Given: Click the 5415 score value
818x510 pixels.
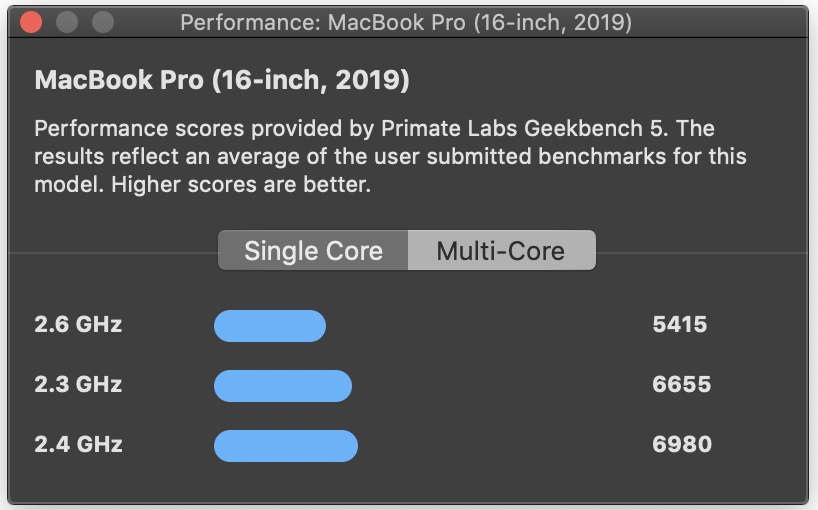Looking at the screenshot, I should click(679, 325).
